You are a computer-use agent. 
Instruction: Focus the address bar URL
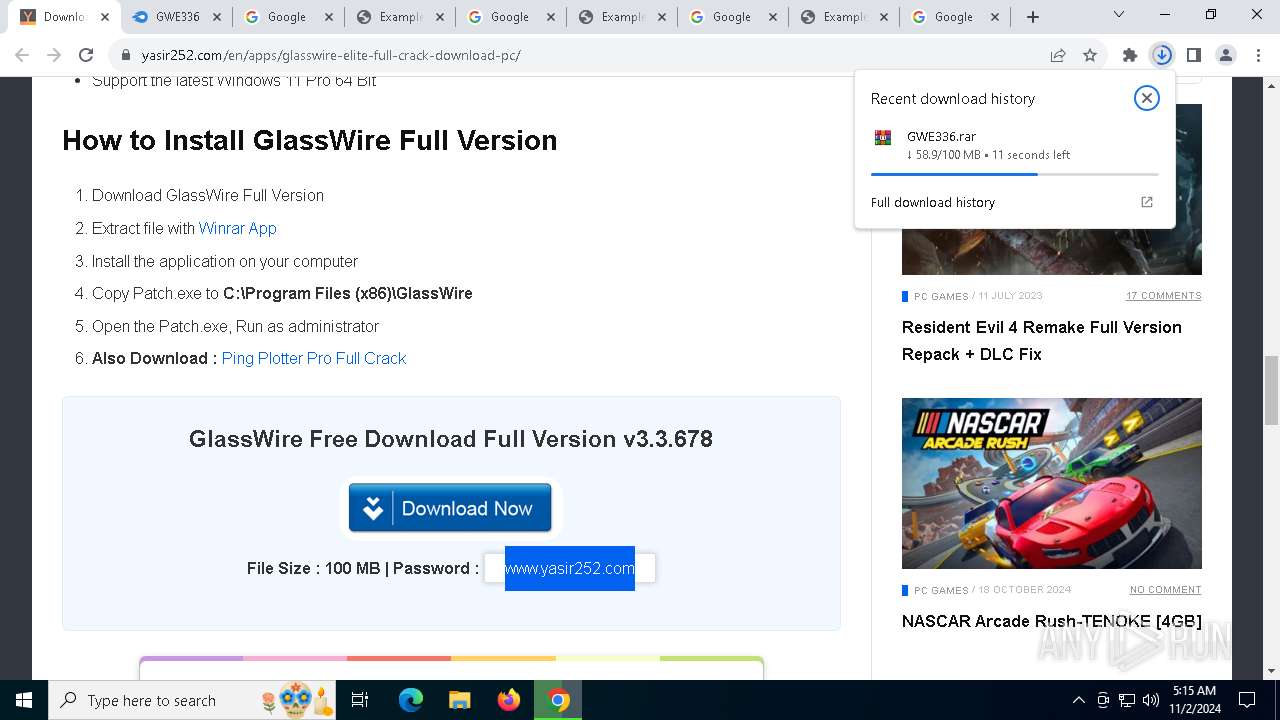point(331,56)
